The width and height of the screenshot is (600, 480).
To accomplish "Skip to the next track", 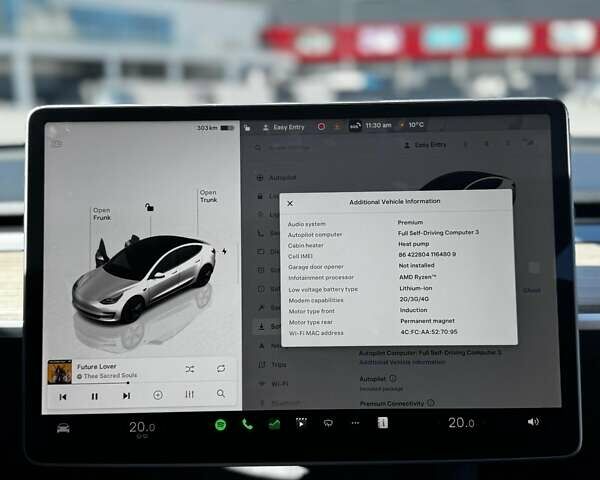I will (x=126, y=395).
